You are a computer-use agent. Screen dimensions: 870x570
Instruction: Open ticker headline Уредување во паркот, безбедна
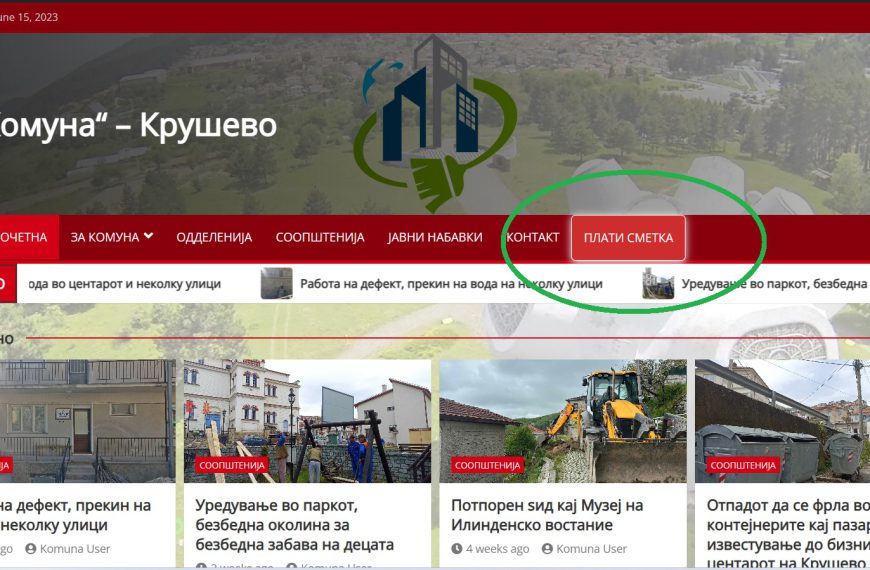coord(775,284)
